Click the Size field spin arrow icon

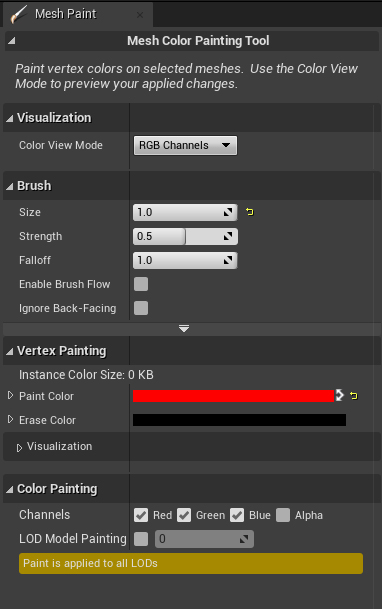pyautogui.click(x=228, y=212)
